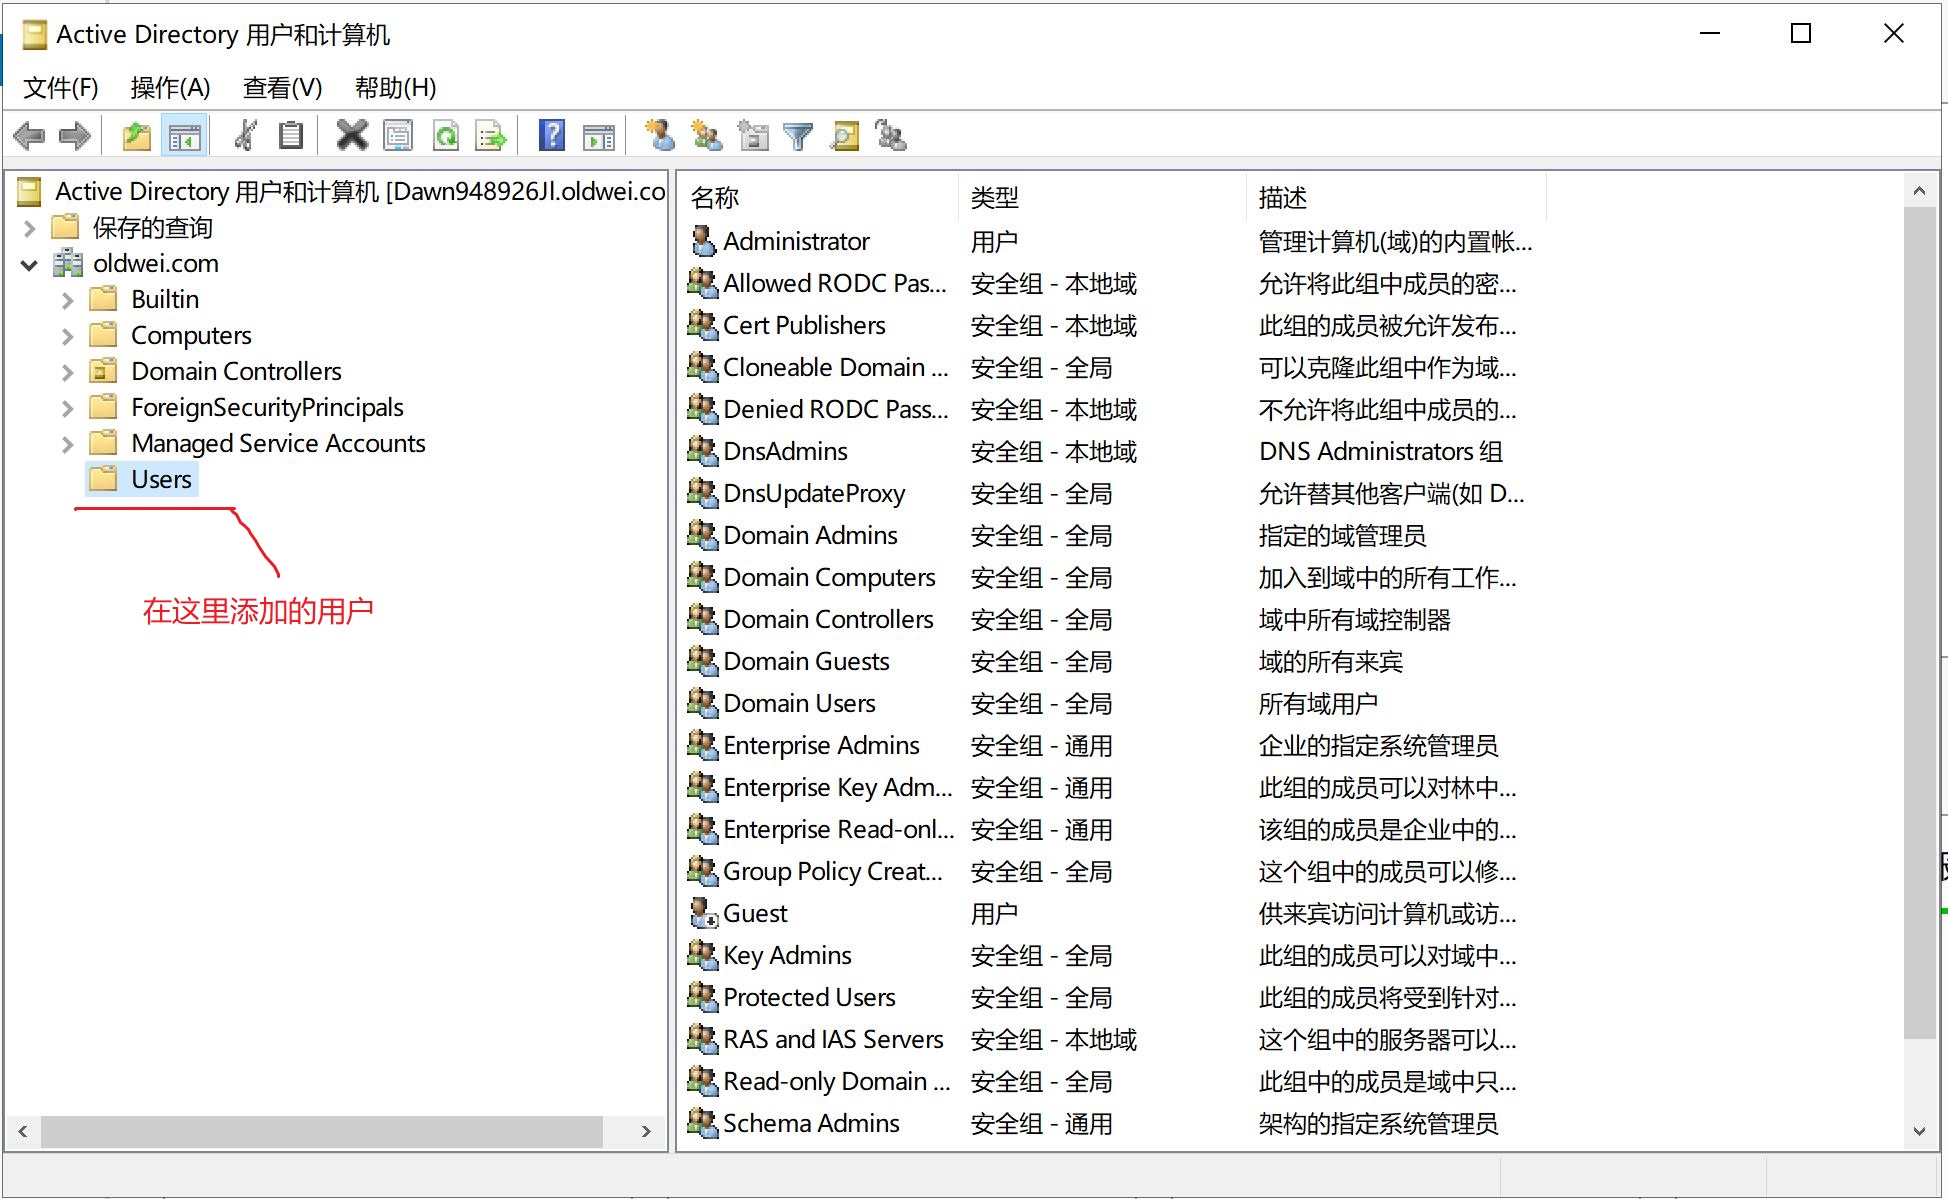1948x1199 pixels.
Task: Click the Filter options funnel icon
Action: pos(798,135)
